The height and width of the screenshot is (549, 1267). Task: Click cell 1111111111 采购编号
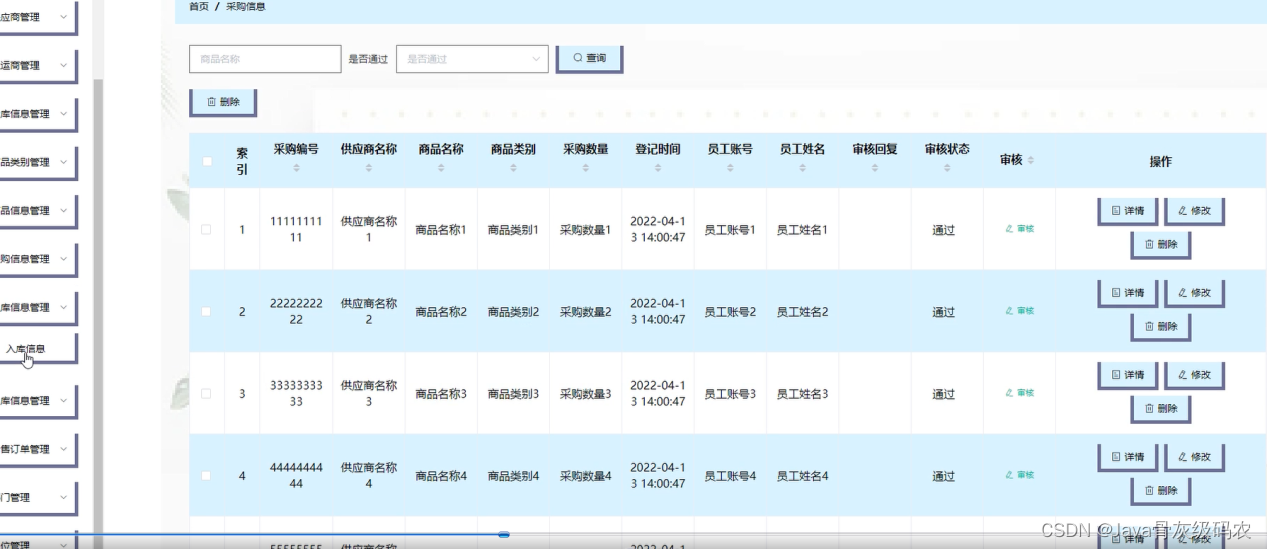(x=296, y=229)
